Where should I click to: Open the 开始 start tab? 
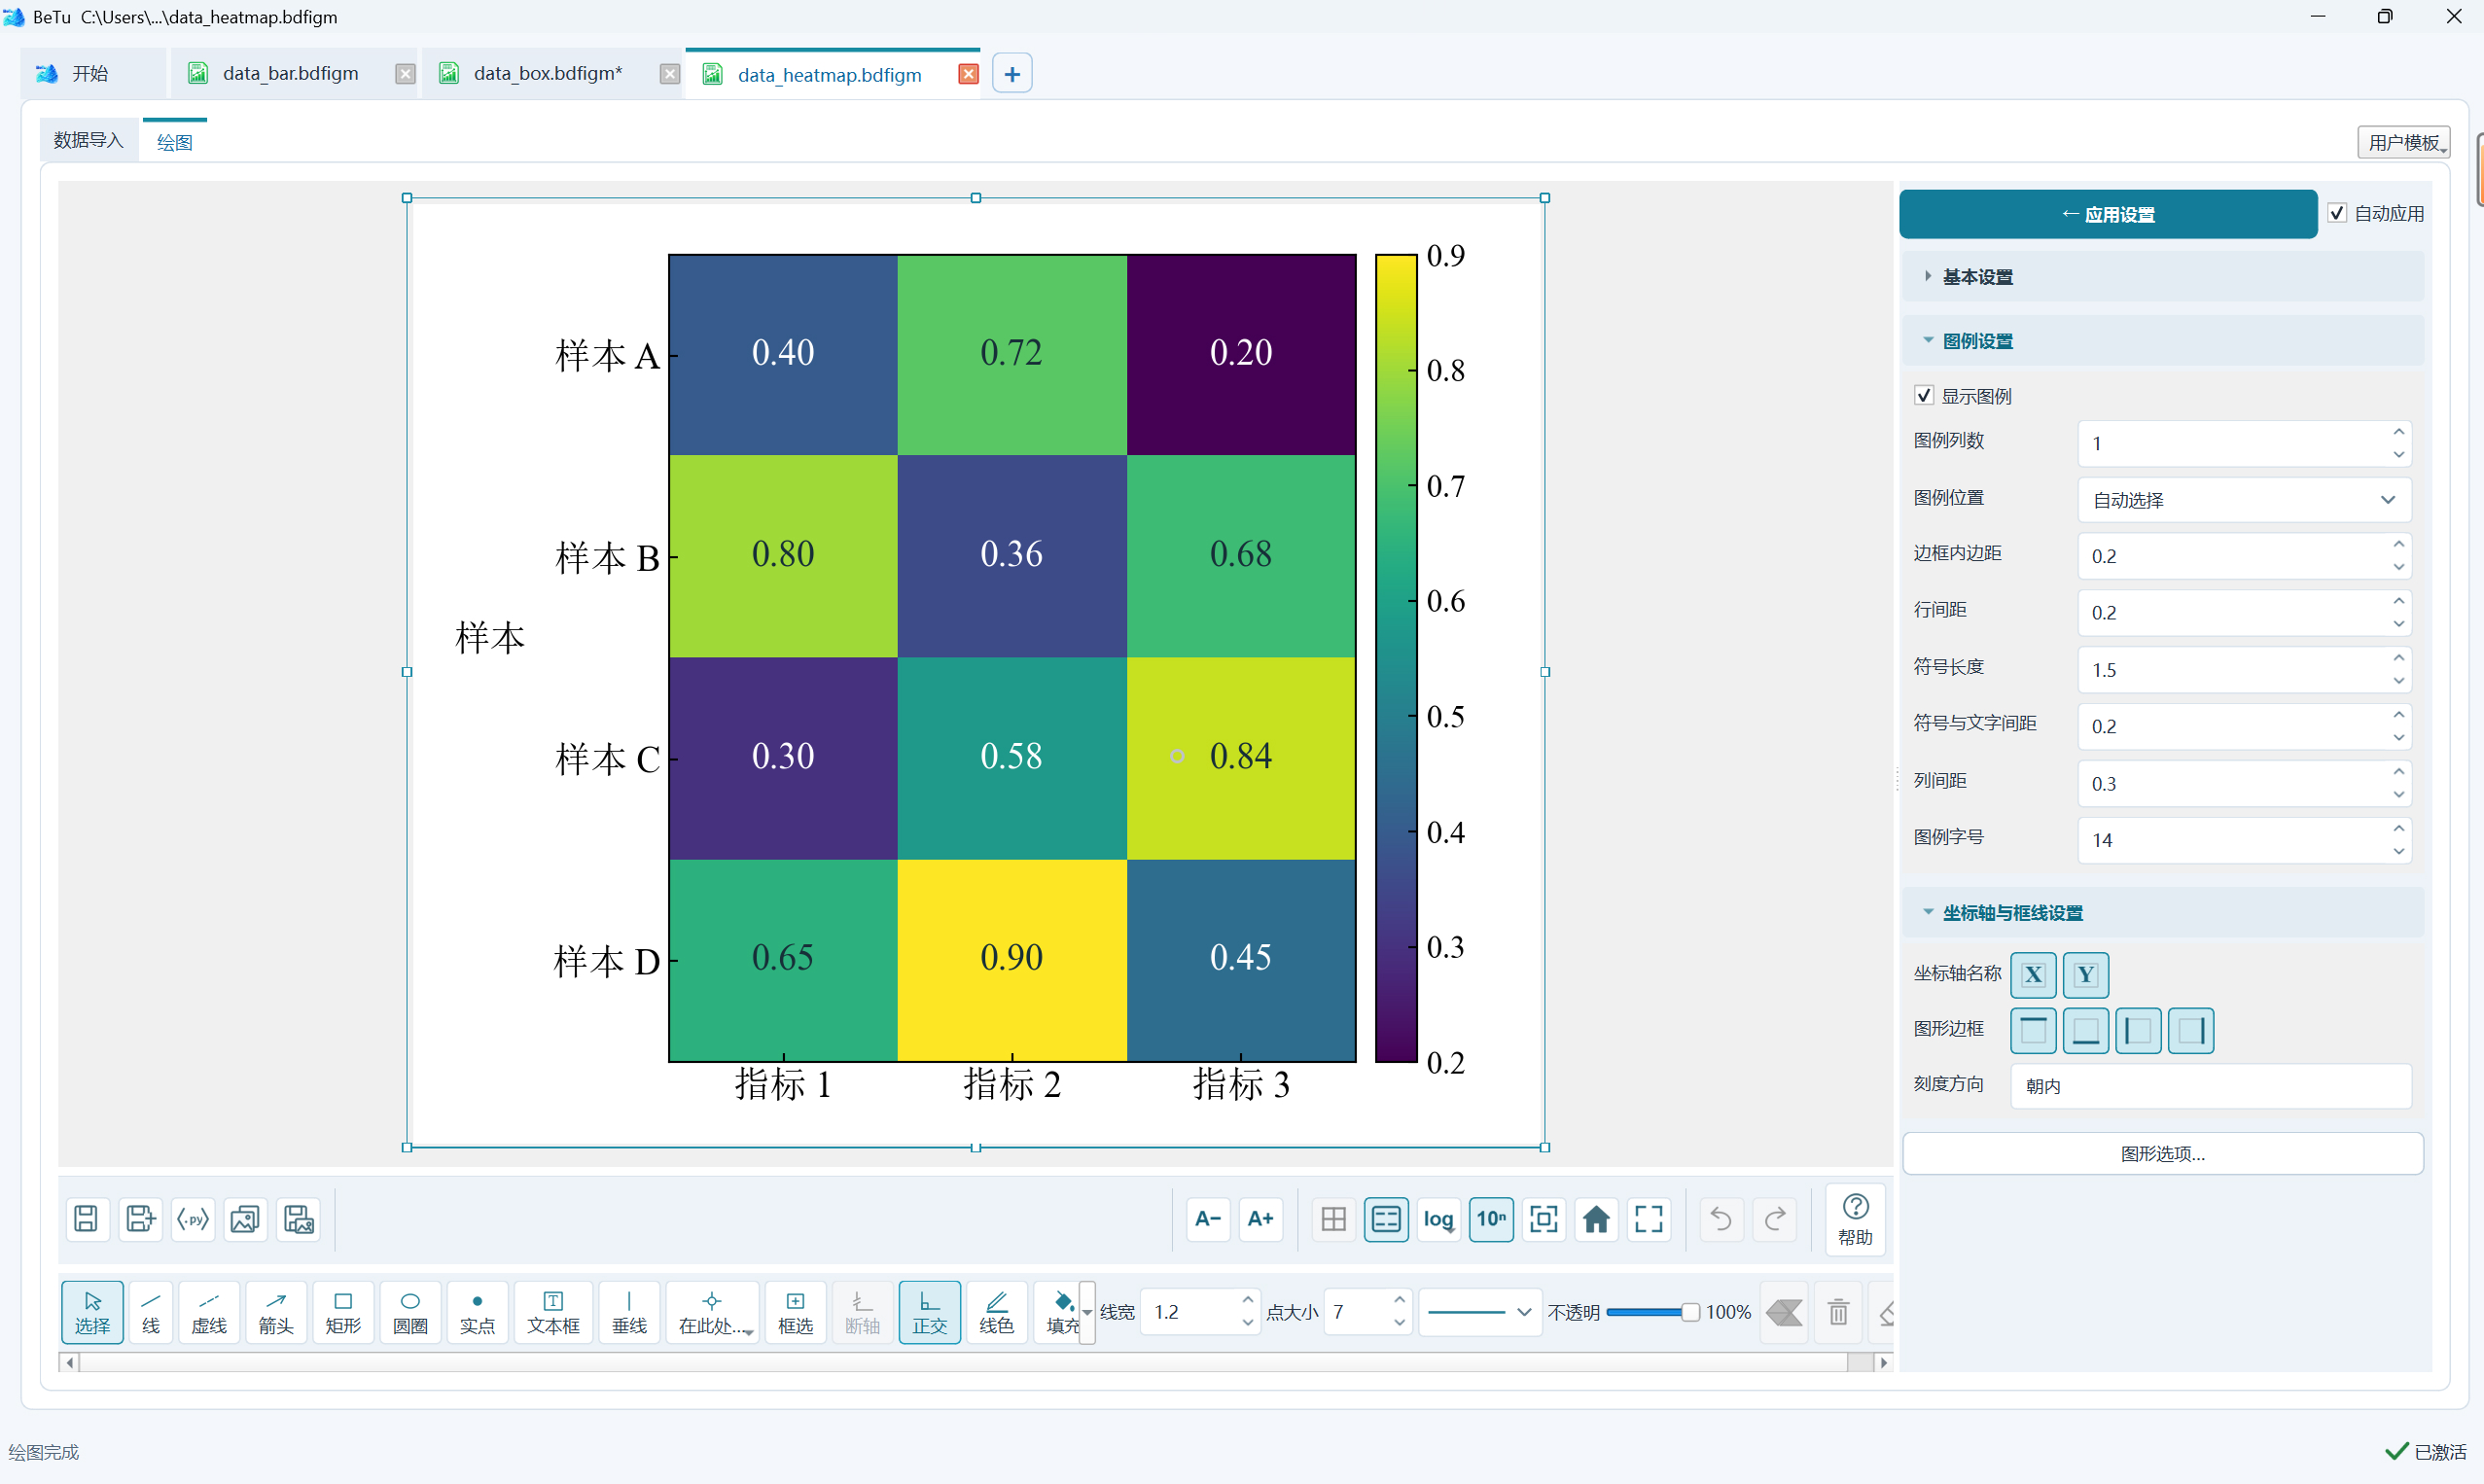(x=90, y=73)
